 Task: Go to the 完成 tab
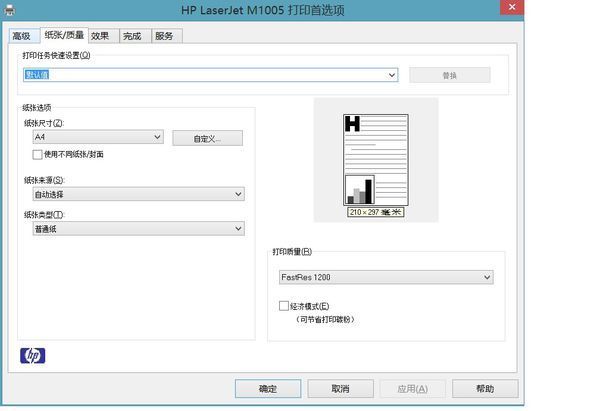[132, 36]
